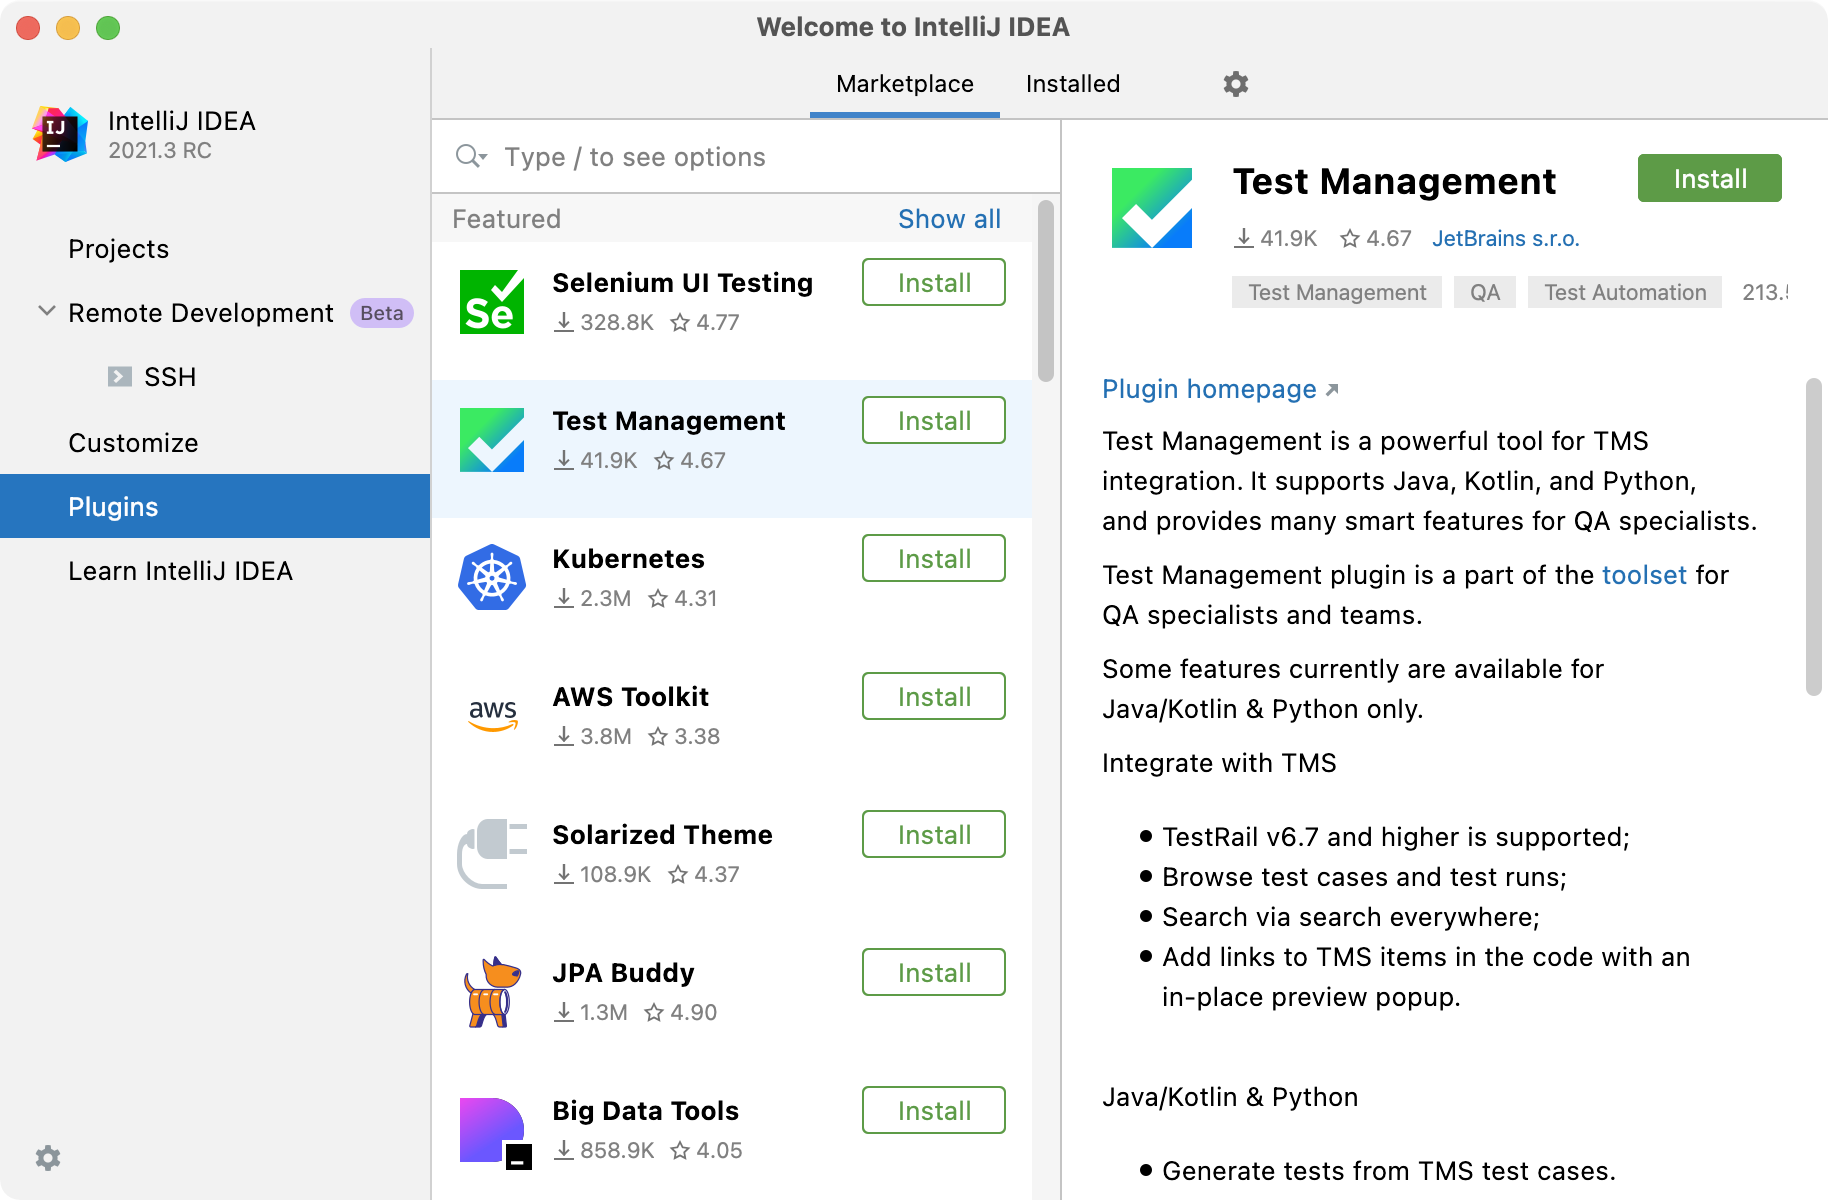Install the Kubernetes plugin
This screenshot has width=1828, height=1200.
[934, 559]
